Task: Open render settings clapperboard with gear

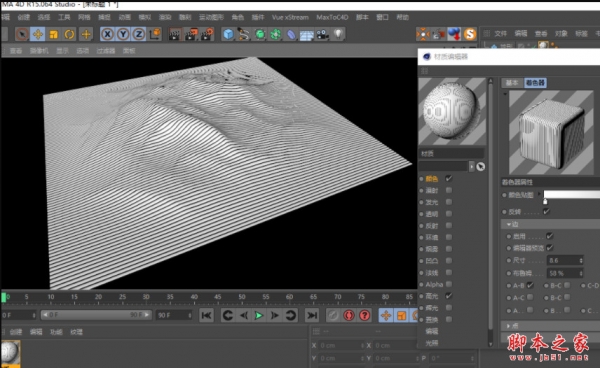Action: (x=207, y=34)
